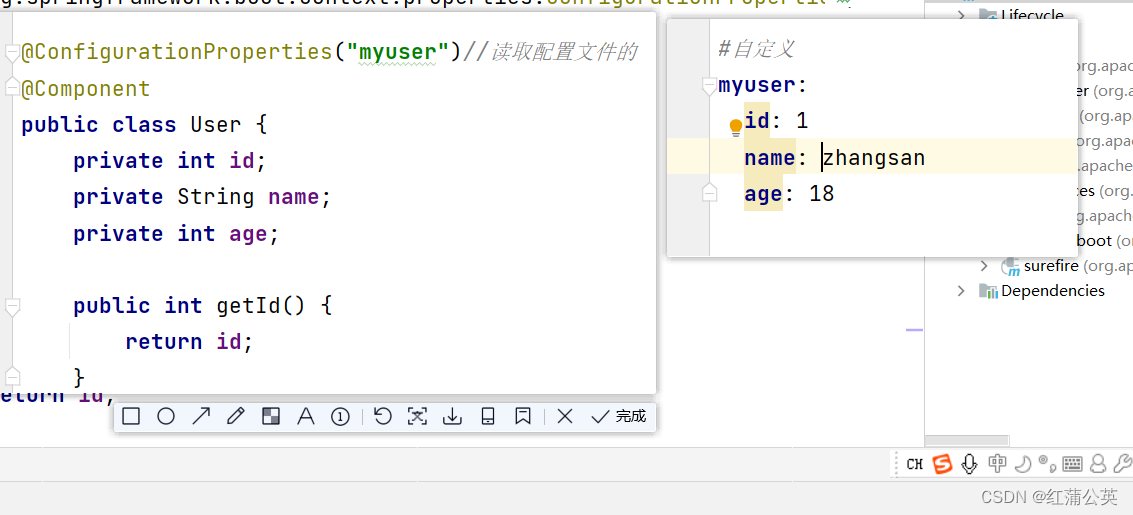
Task: Click the age key in YAML
Action: click(764, 194)
